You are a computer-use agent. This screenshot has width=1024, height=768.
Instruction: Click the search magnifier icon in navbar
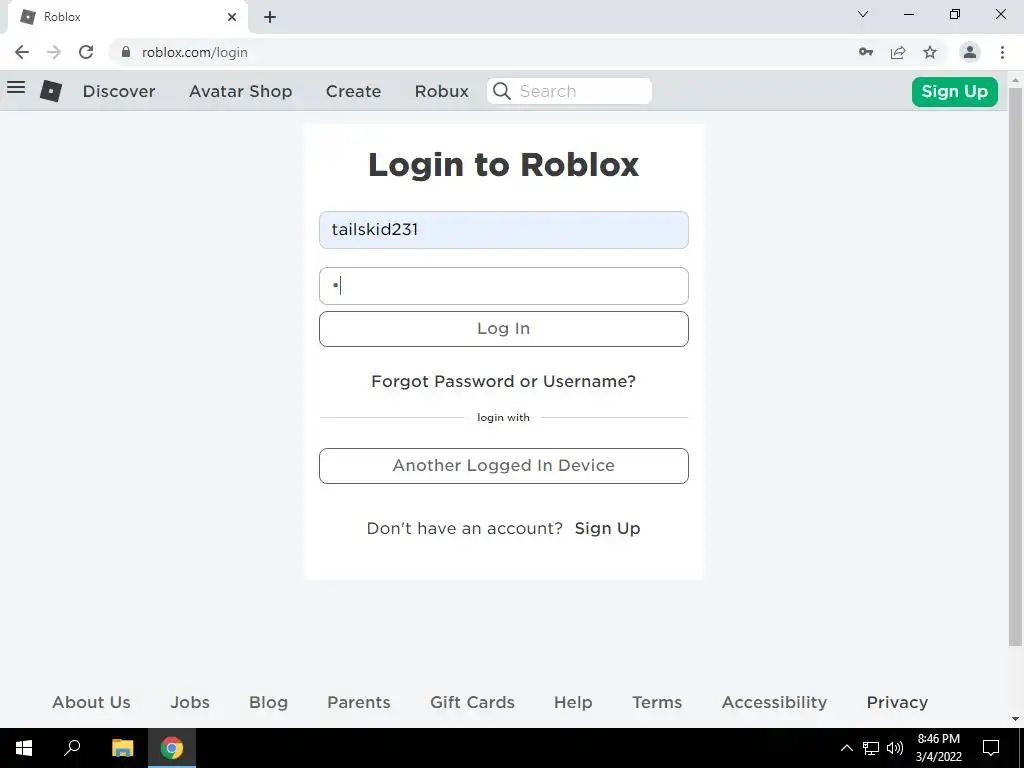click(x=502, y=91)
